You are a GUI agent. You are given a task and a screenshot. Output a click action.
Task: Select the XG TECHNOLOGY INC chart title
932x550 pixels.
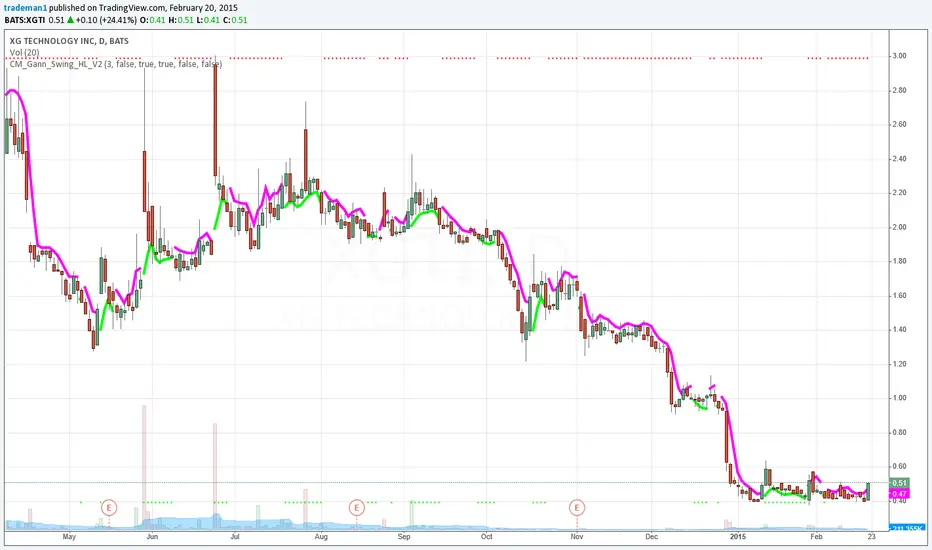click(69, 40)
